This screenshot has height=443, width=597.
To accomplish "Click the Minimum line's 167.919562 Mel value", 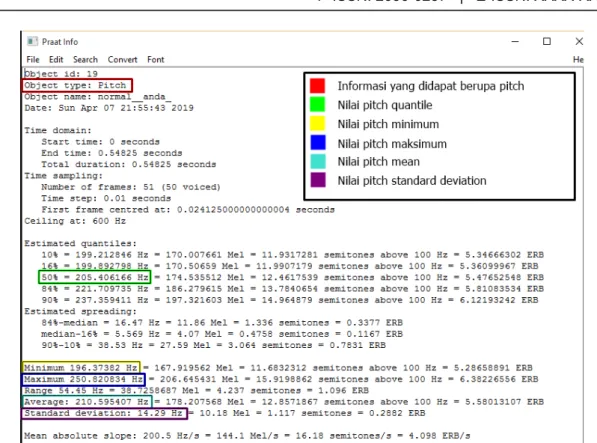I will click(193, 368).
